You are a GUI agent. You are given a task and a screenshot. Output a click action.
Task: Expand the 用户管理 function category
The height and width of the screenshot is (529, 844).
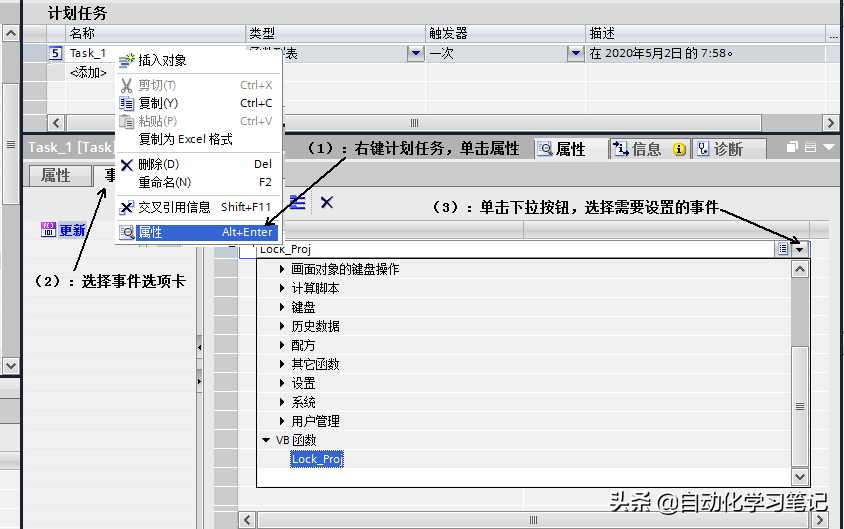coord(283,421)
